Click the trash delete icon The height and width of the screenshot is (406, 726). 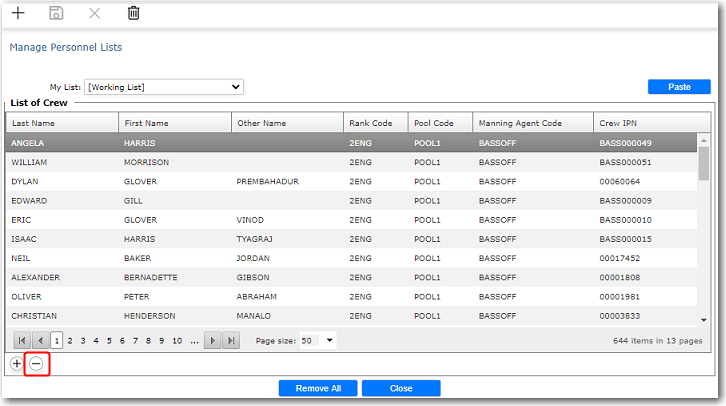coord(133,13)
